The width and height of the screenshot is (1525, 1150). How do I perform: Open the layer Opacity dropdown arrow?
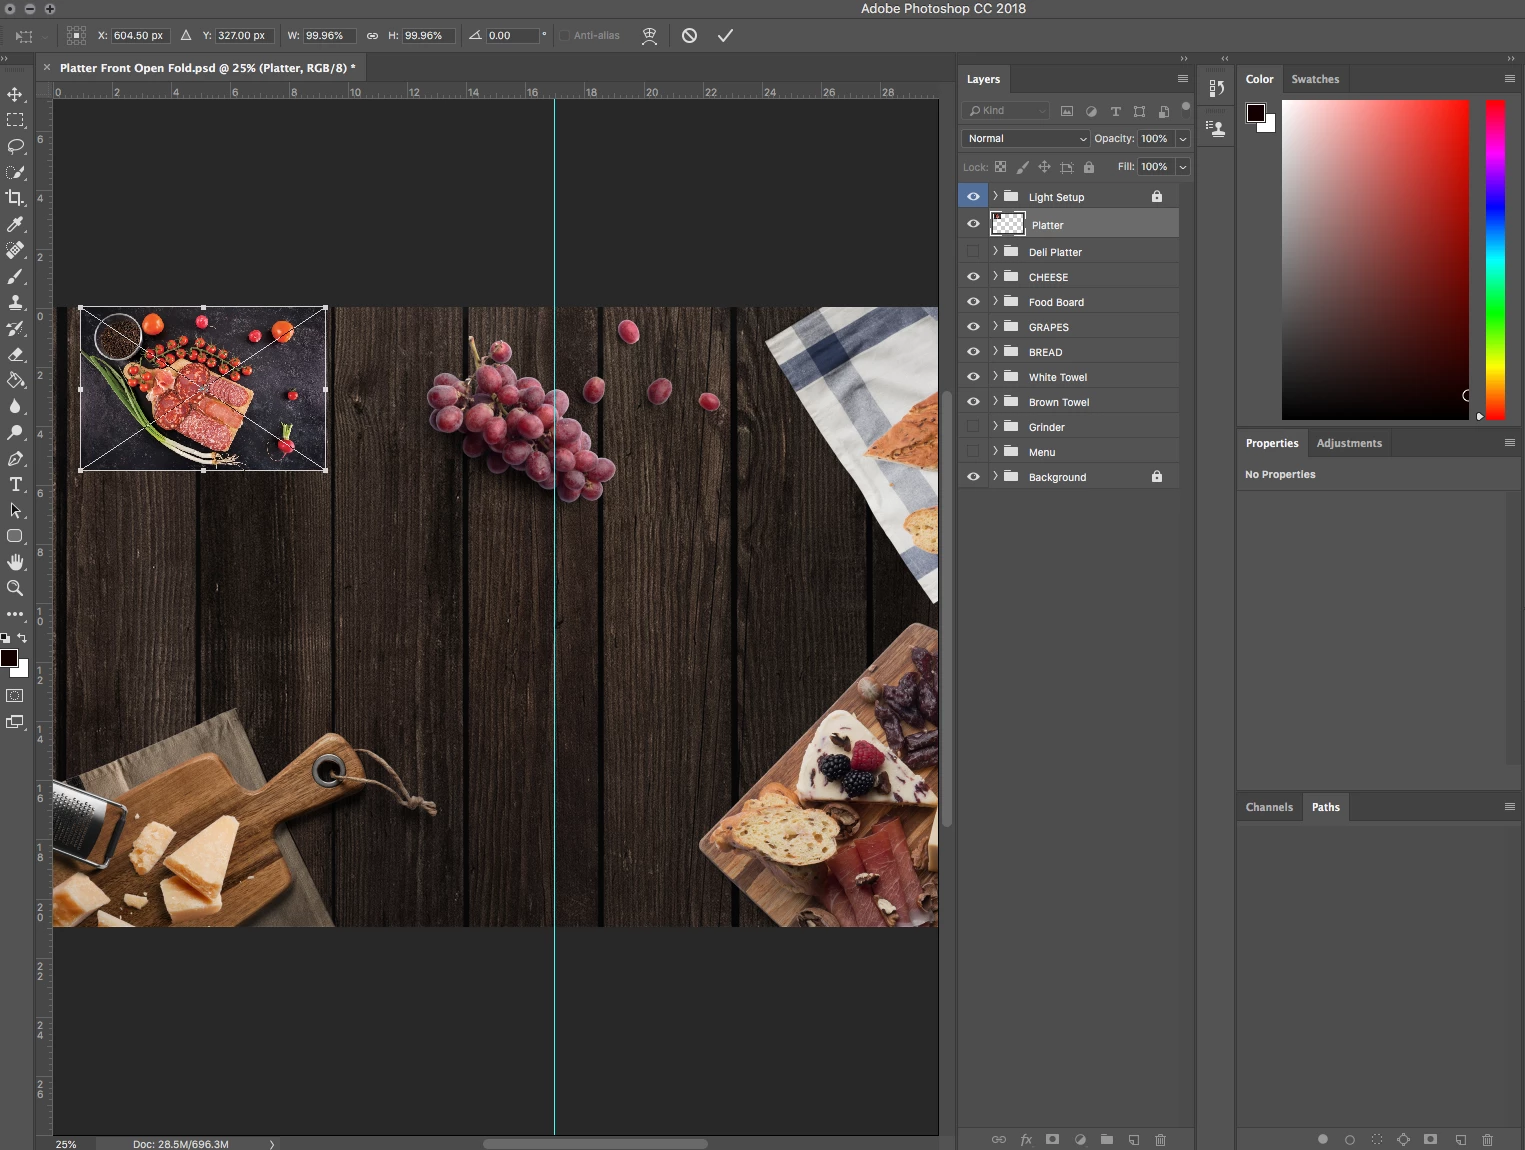point(1183,139)
